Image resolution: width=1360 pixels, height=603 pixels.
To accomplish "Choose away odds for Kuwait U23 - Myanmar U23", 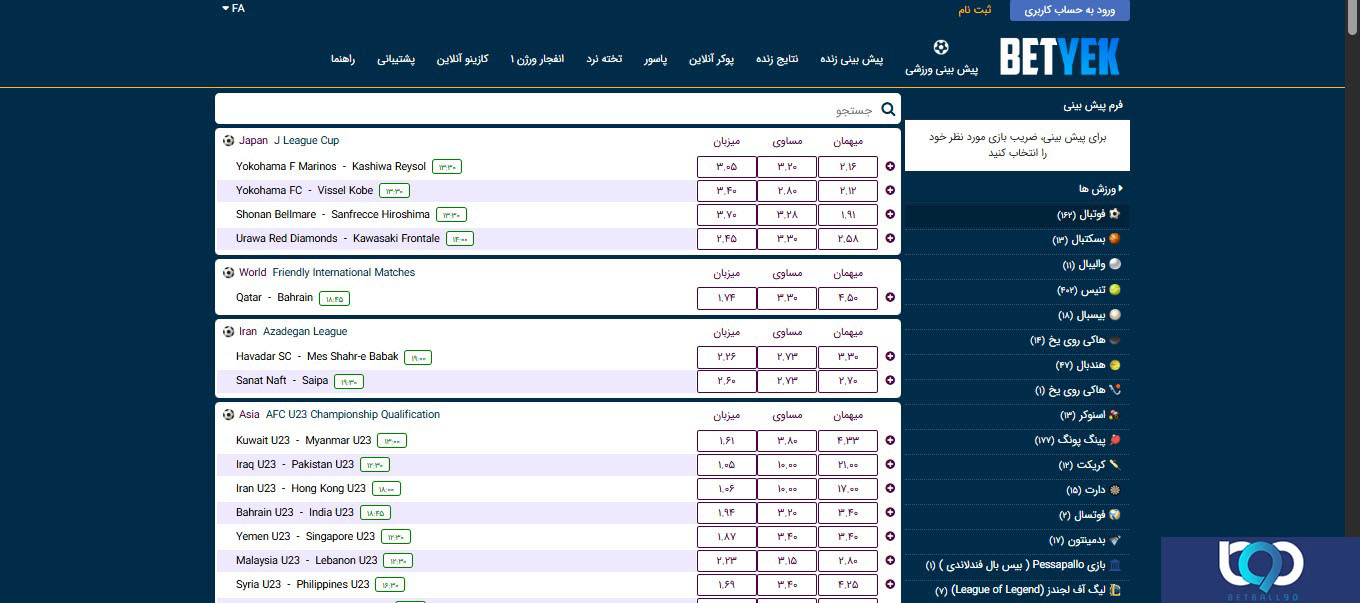I will point(848,441).
